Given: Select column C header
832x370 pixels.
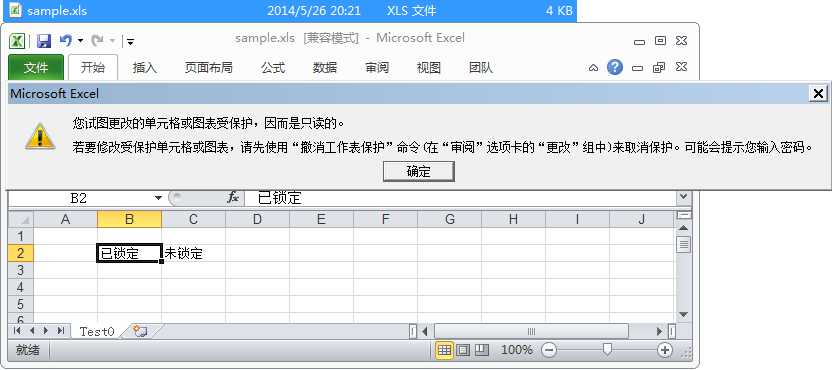Looking at the screenshot, I should (x=193, y=219).
